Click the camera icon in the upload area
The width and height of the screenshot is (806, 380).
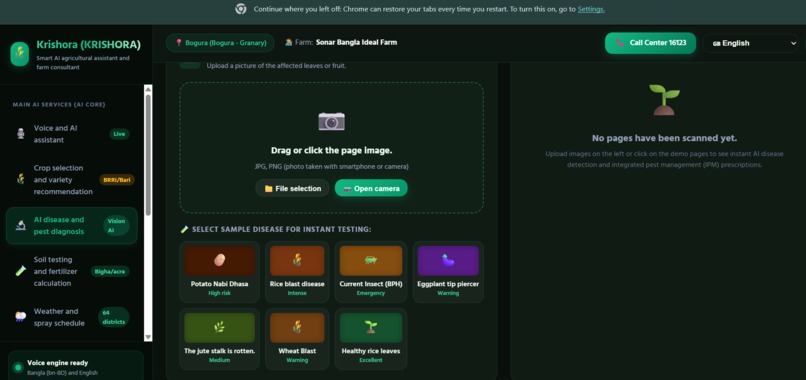click(x=332, y=122)
